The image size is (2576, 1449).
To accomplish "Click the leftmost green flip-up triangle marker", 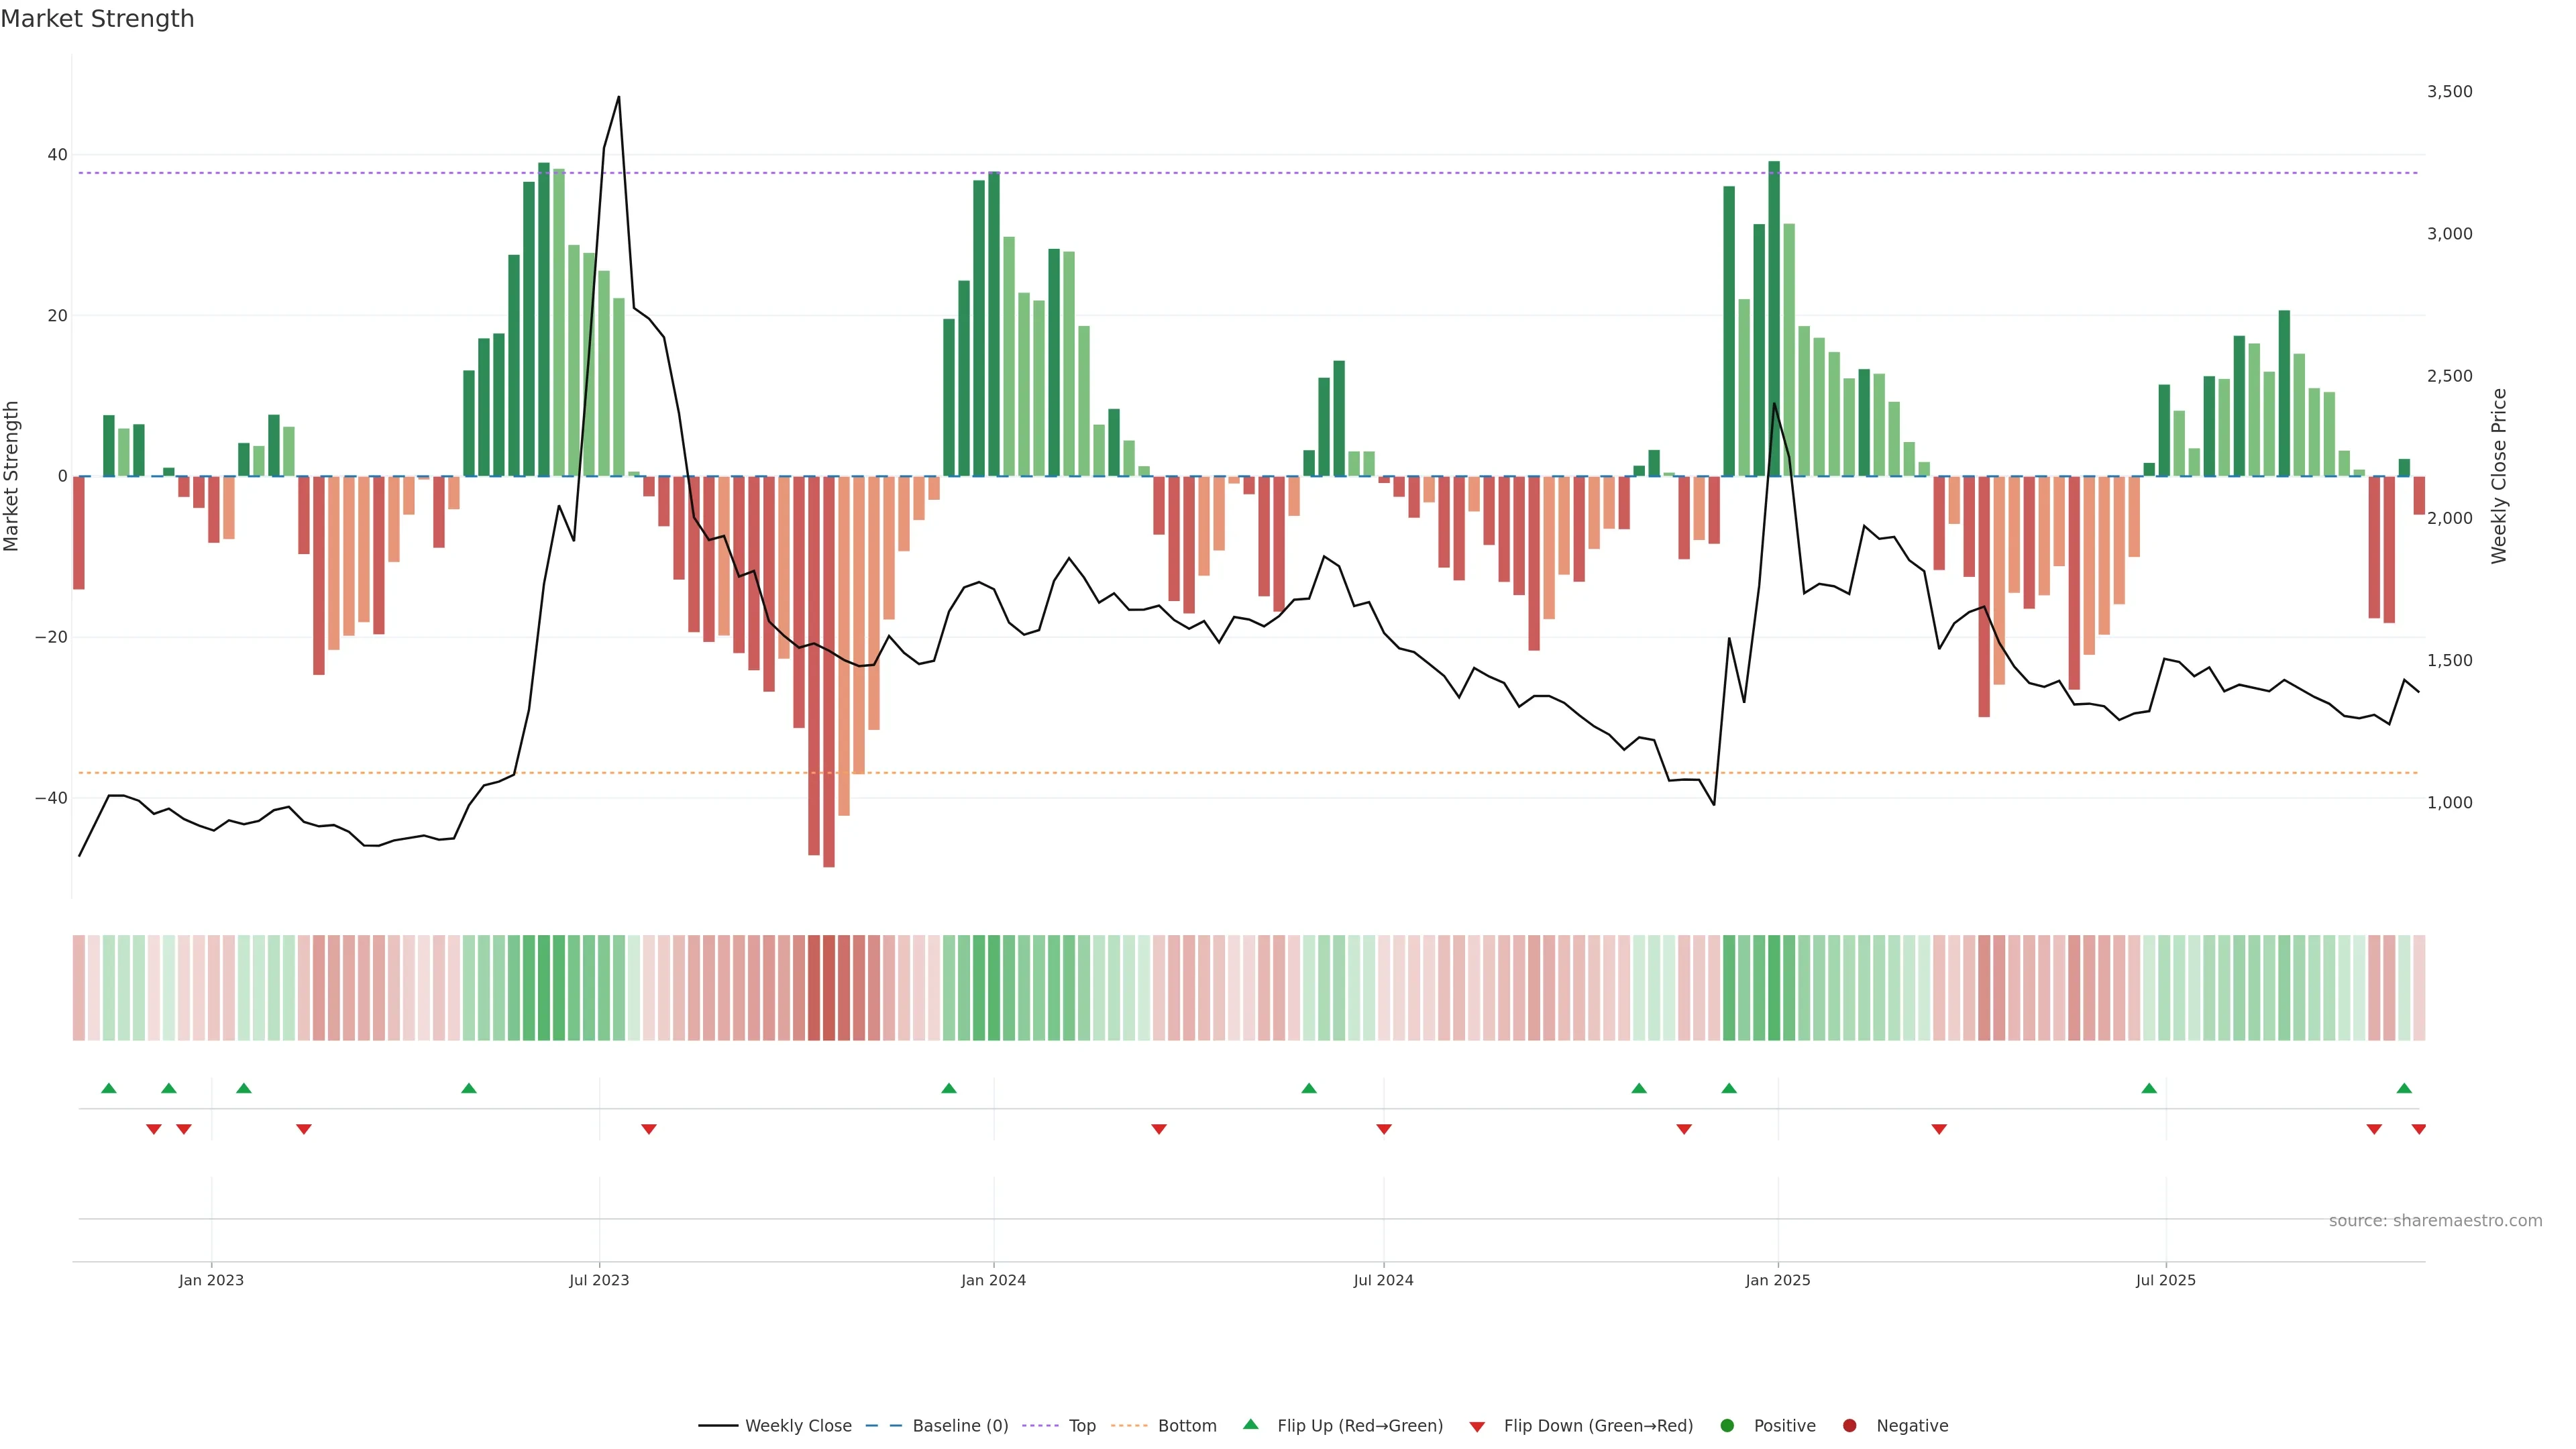I will [109, 1088].
